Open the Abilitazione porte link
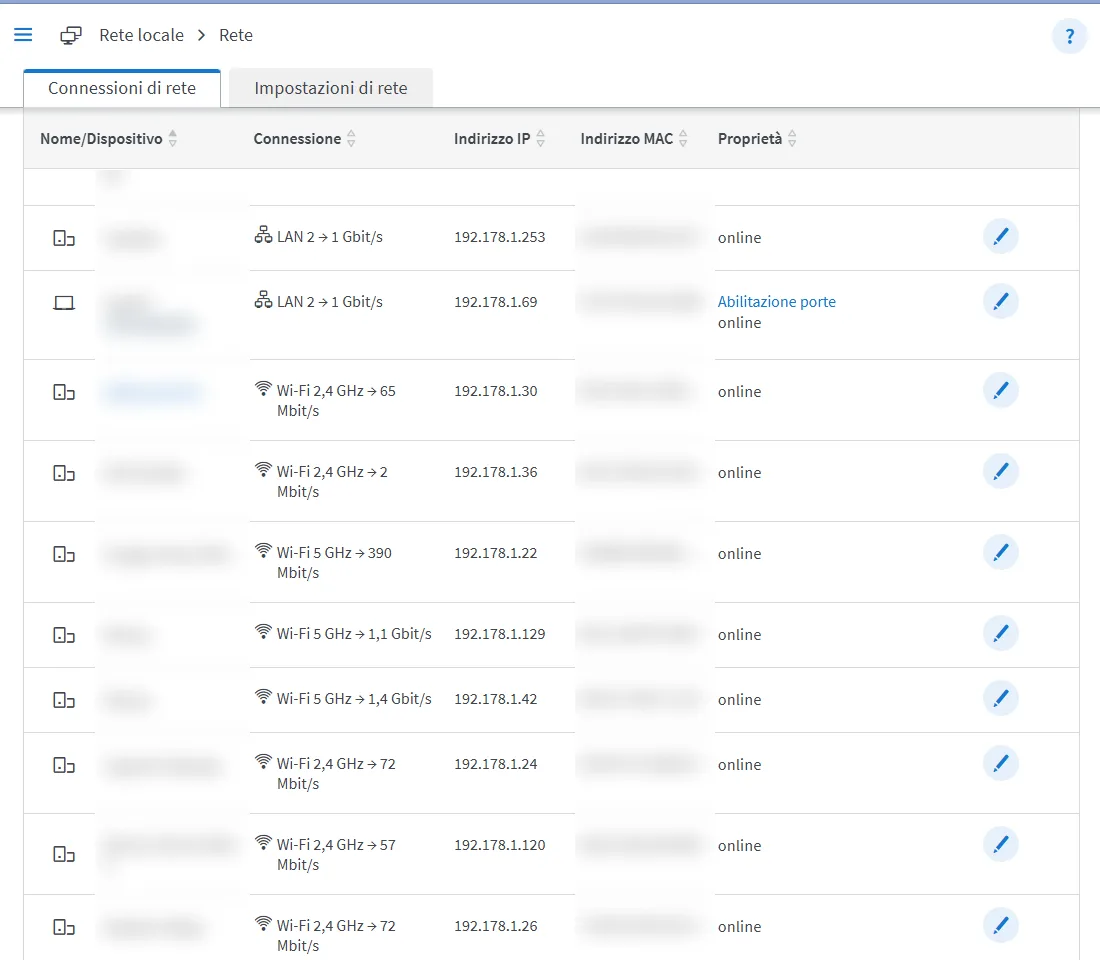Viewport: 1100px width, 960px height. (x=777, y=302)
